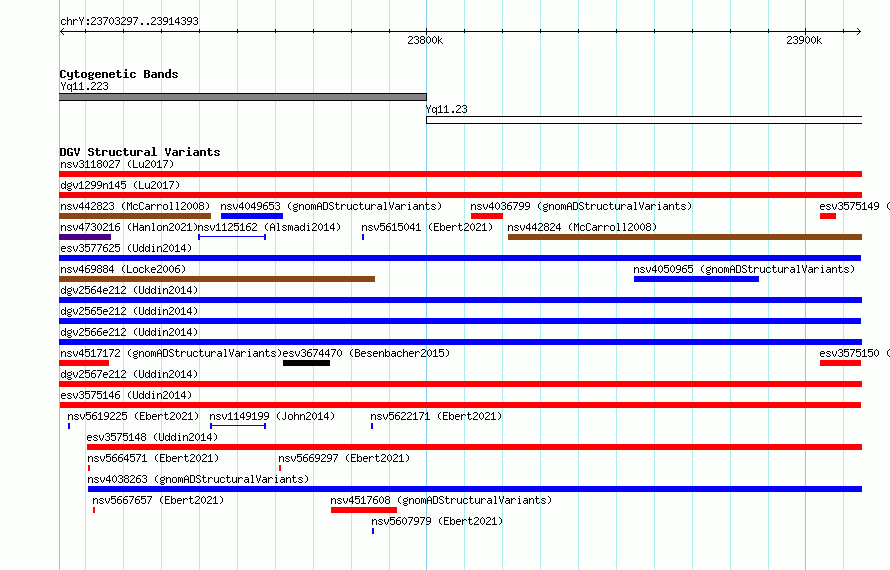Select nsv4036799 gnomAD variant label
This screenshot has height=570, width=890.
(581, 206)
